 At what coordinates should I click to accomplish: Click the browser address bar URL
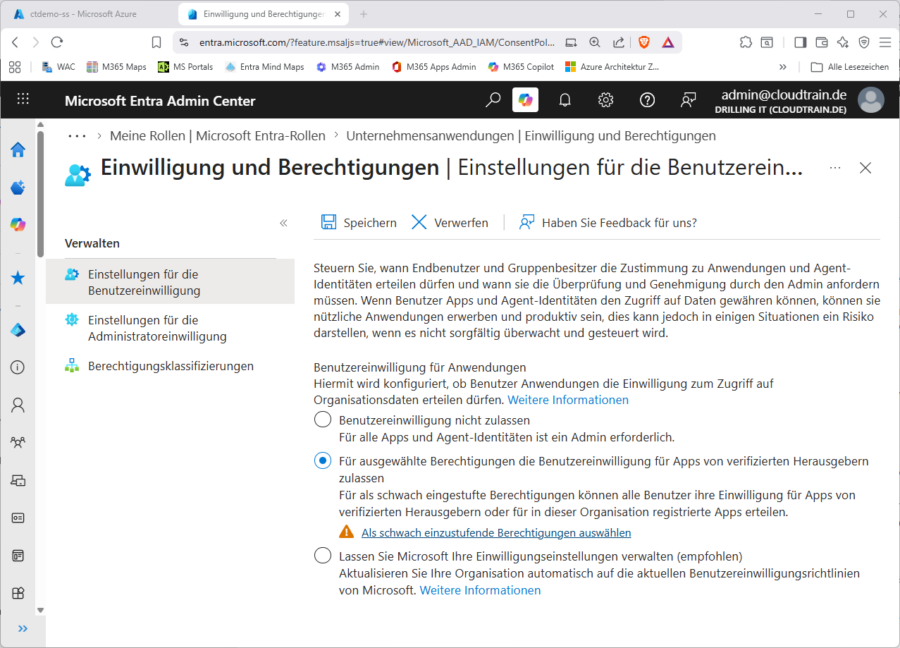(377, 42)
